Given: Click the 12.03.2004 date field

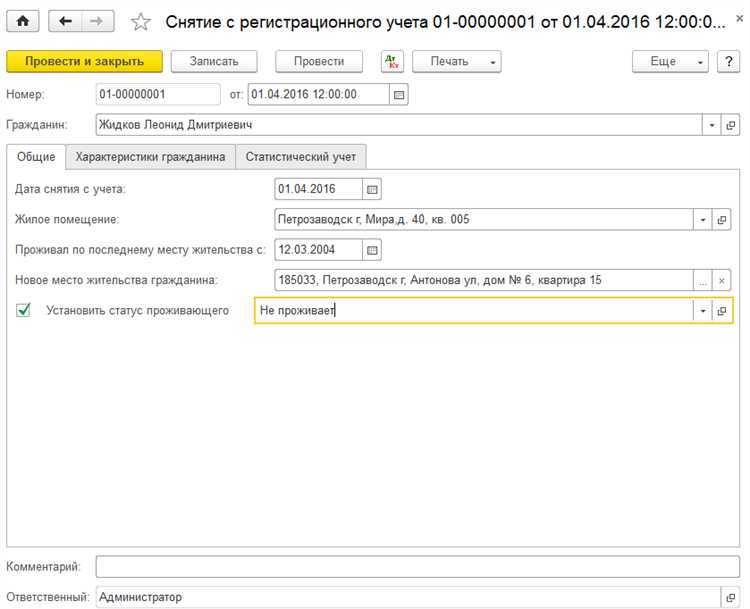Looking at the screenshot, I should (x=319, y=250).
